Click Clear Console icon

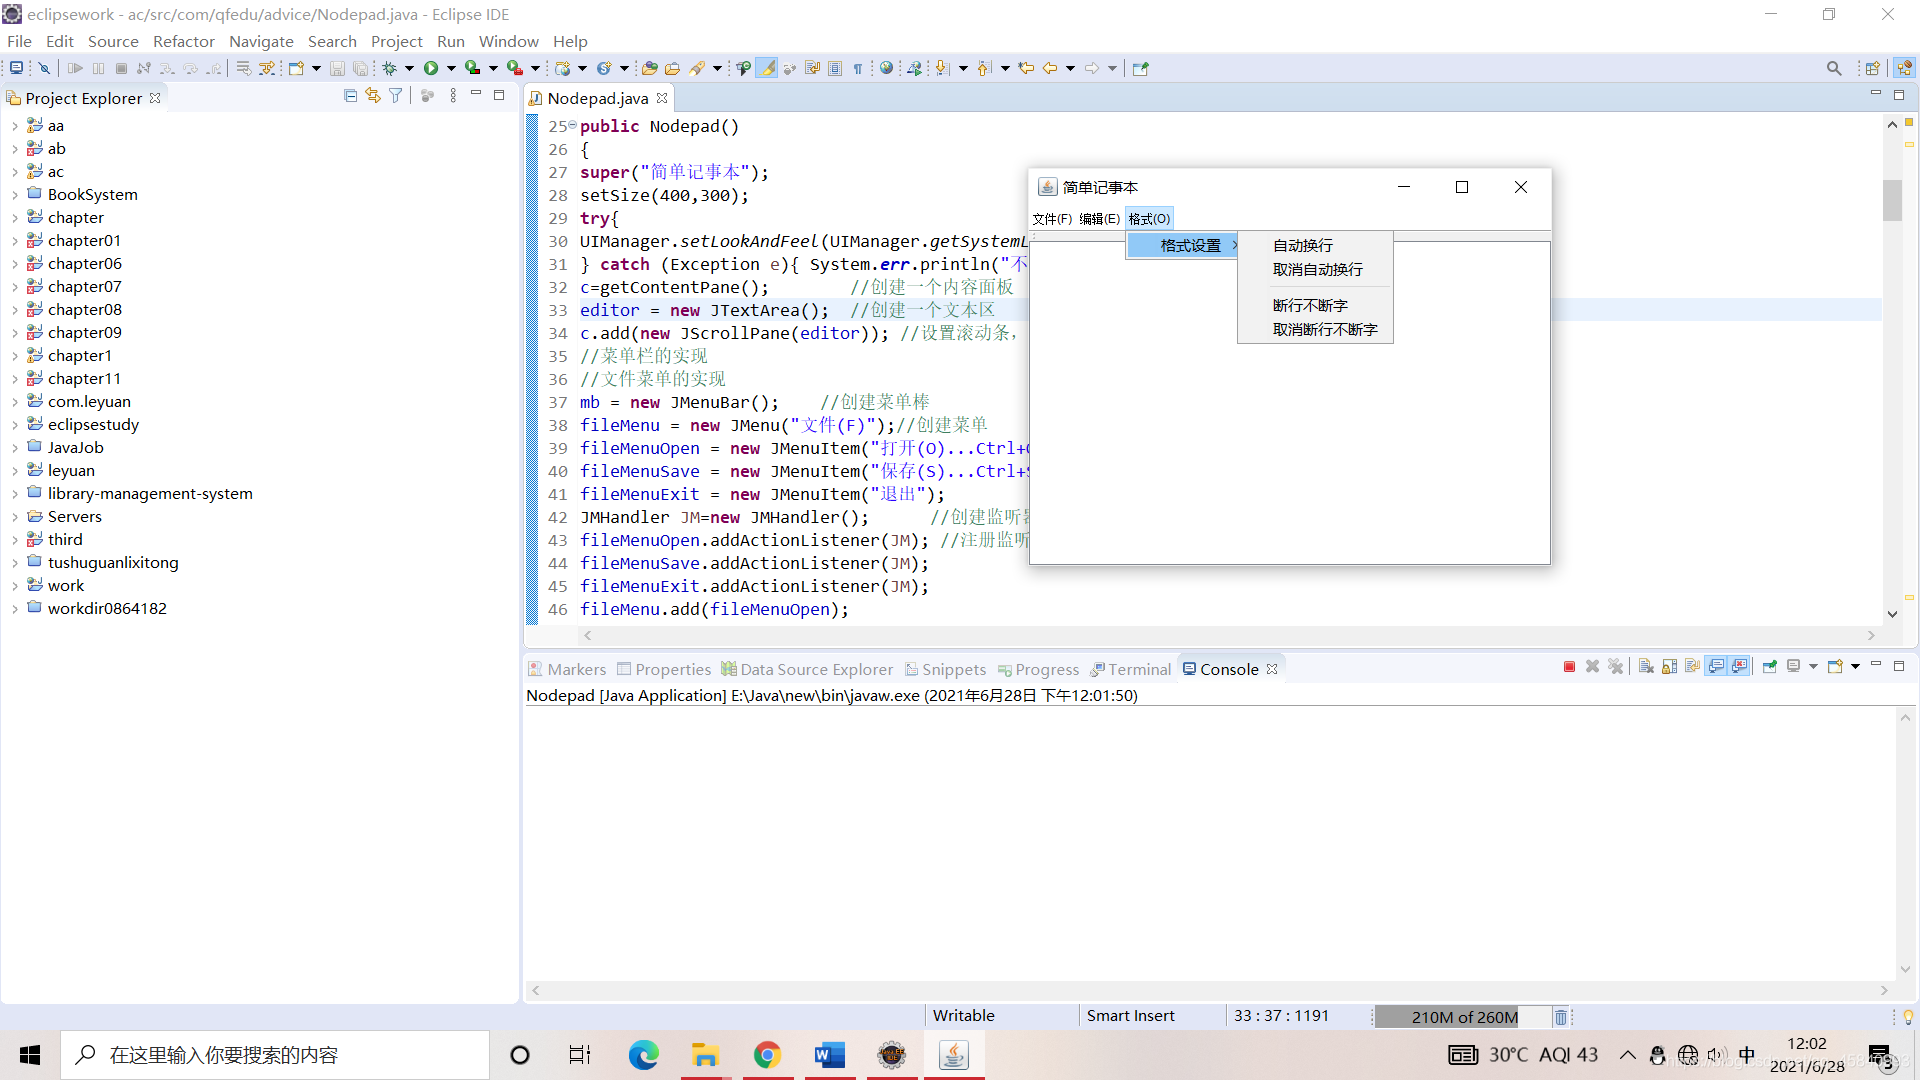1646,667
